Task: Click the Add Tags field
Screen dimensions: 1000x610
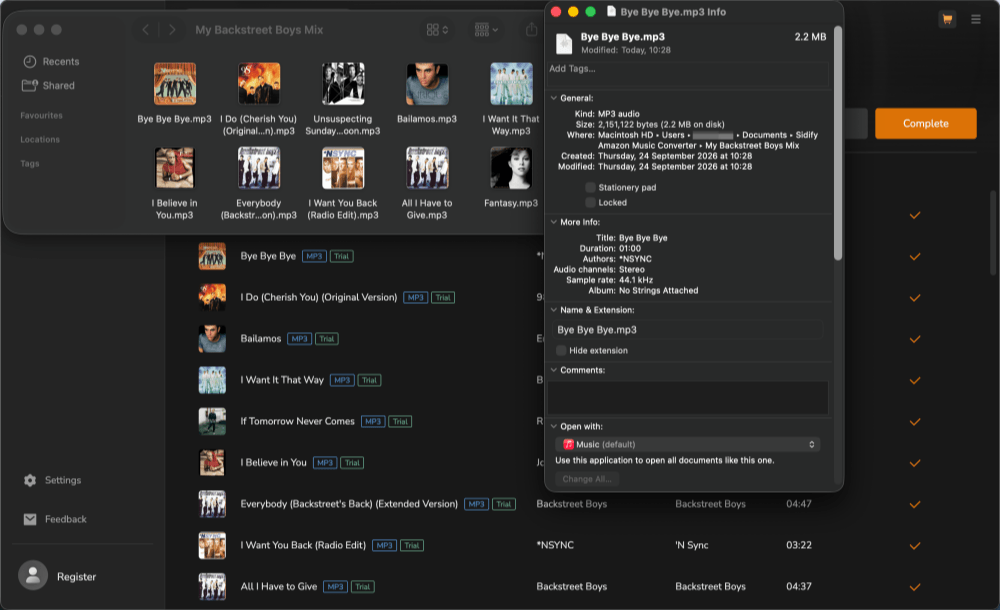Action: coord(688,73)
